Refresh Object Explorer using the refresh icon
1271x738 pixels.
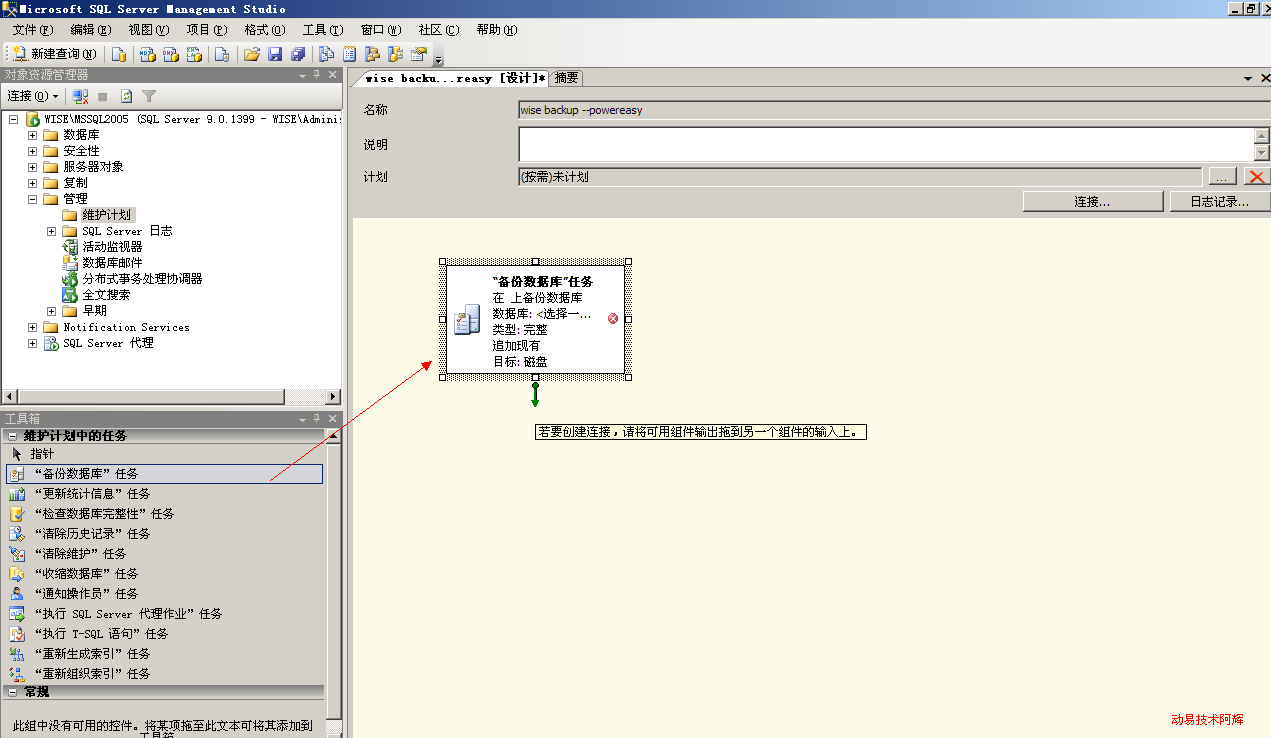pyautogui.click(x=127, y=96)
